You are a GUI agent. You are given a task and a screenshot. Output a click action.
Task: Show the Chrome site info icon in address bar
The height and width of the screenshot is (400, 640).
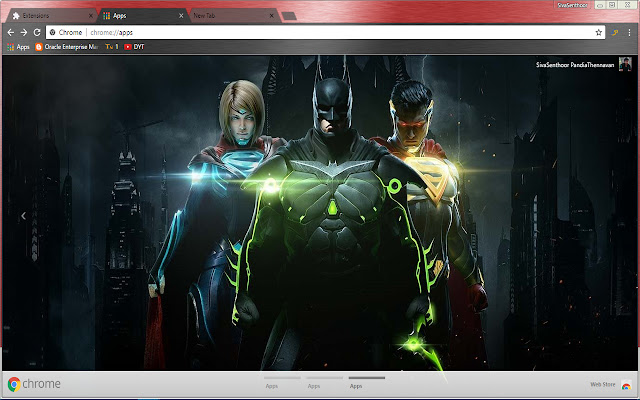53,32
